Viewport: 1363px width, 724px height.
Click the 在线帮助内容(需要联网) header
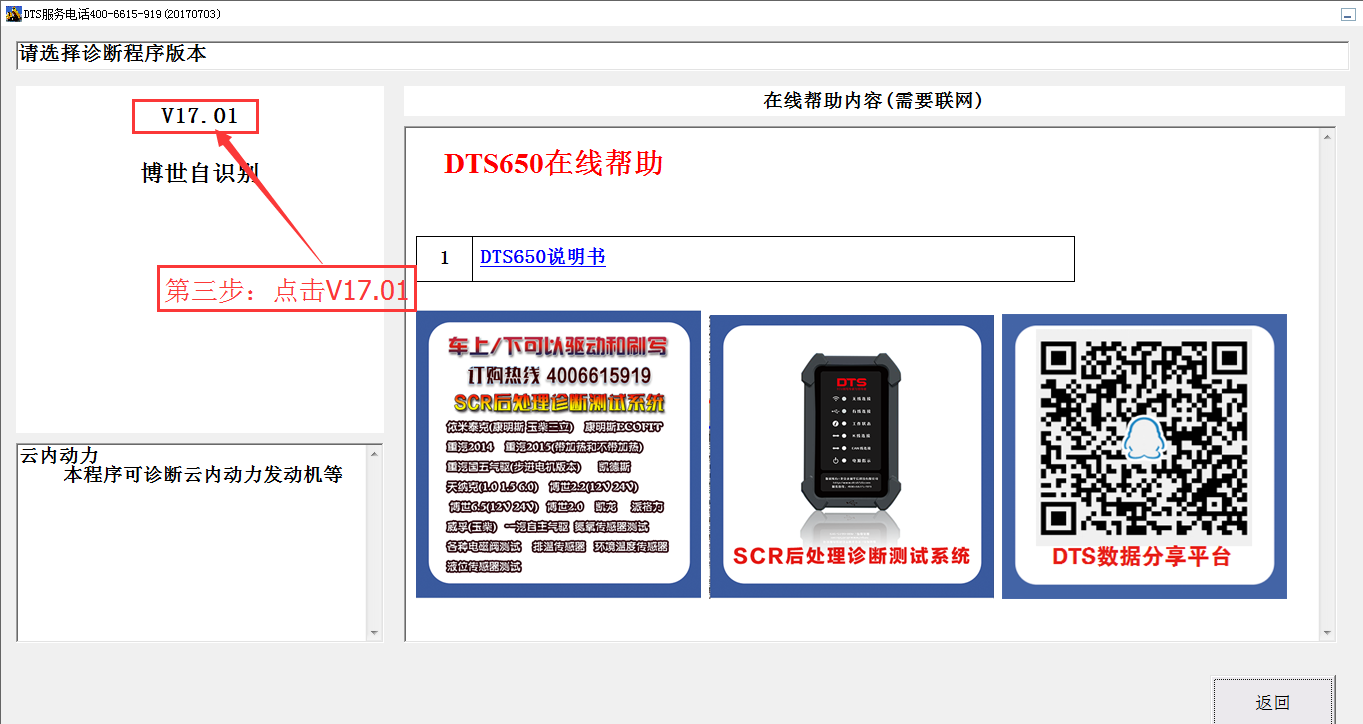tap(873, 101)
